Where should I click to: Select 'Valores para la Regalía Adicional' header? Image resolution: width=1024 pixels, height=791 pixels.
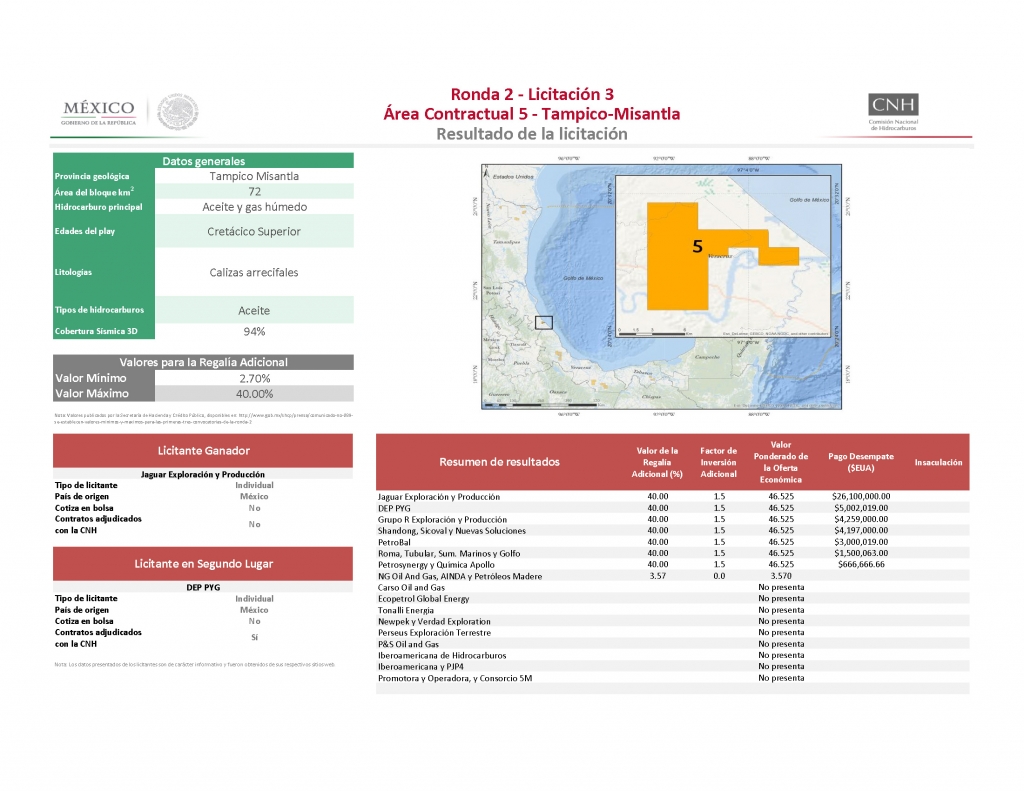pos(203,362)
